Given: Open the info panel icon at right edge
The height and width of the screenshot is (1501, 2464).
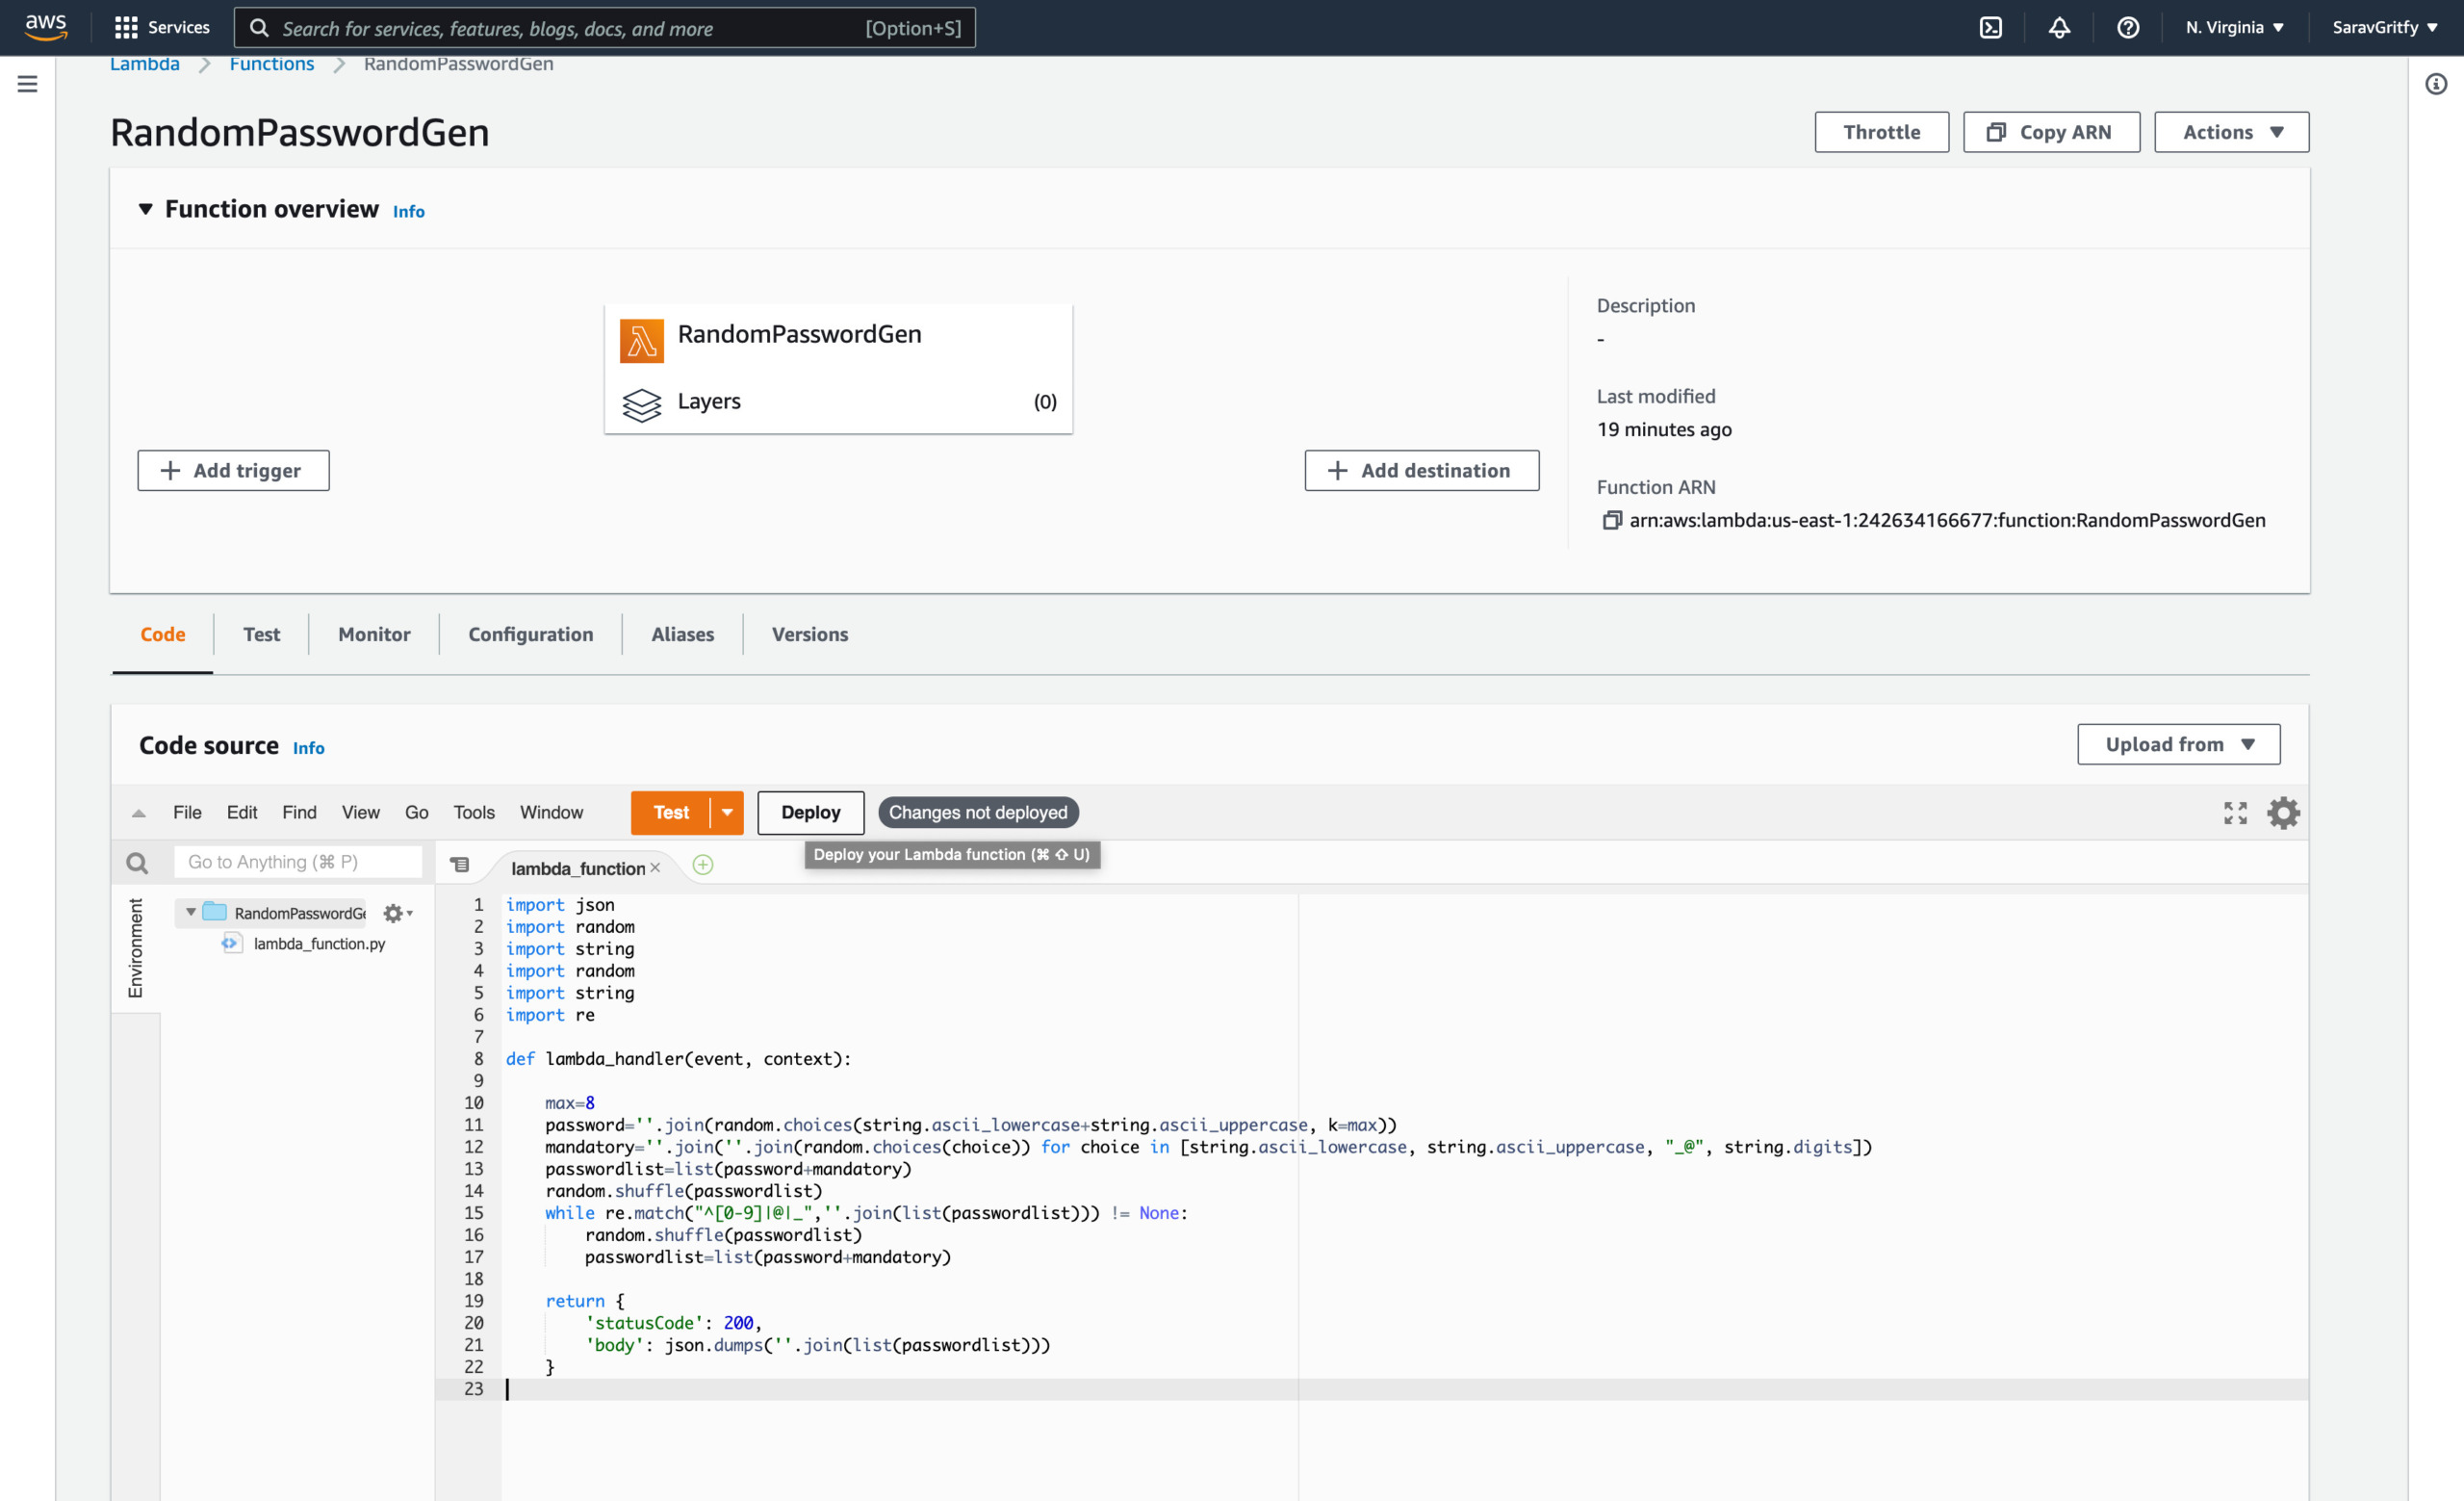Looking at the screenshot, I should coord(2437,84).
